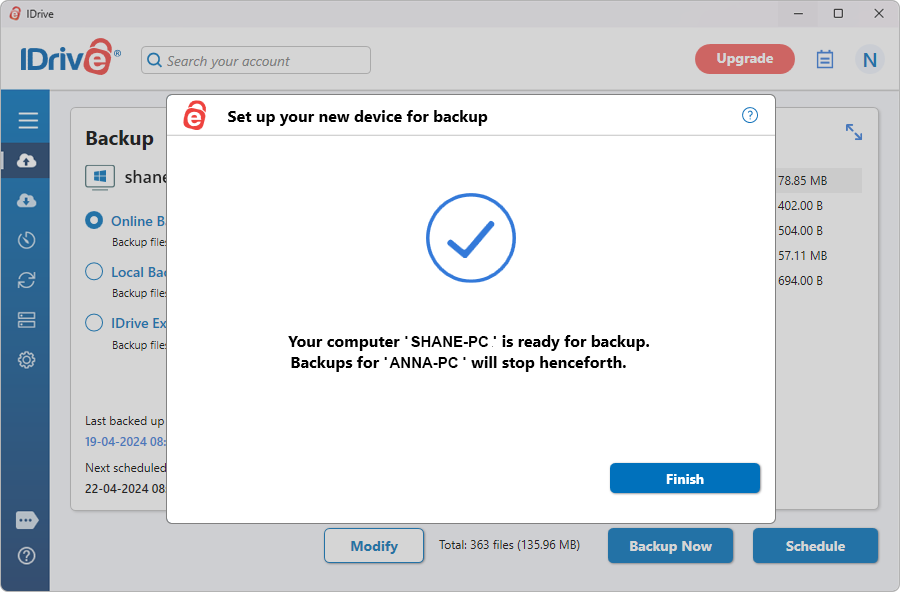The image size is (900, 592).
Task: Select the Online Backup radio button
Action: click(x=94, y=221)
